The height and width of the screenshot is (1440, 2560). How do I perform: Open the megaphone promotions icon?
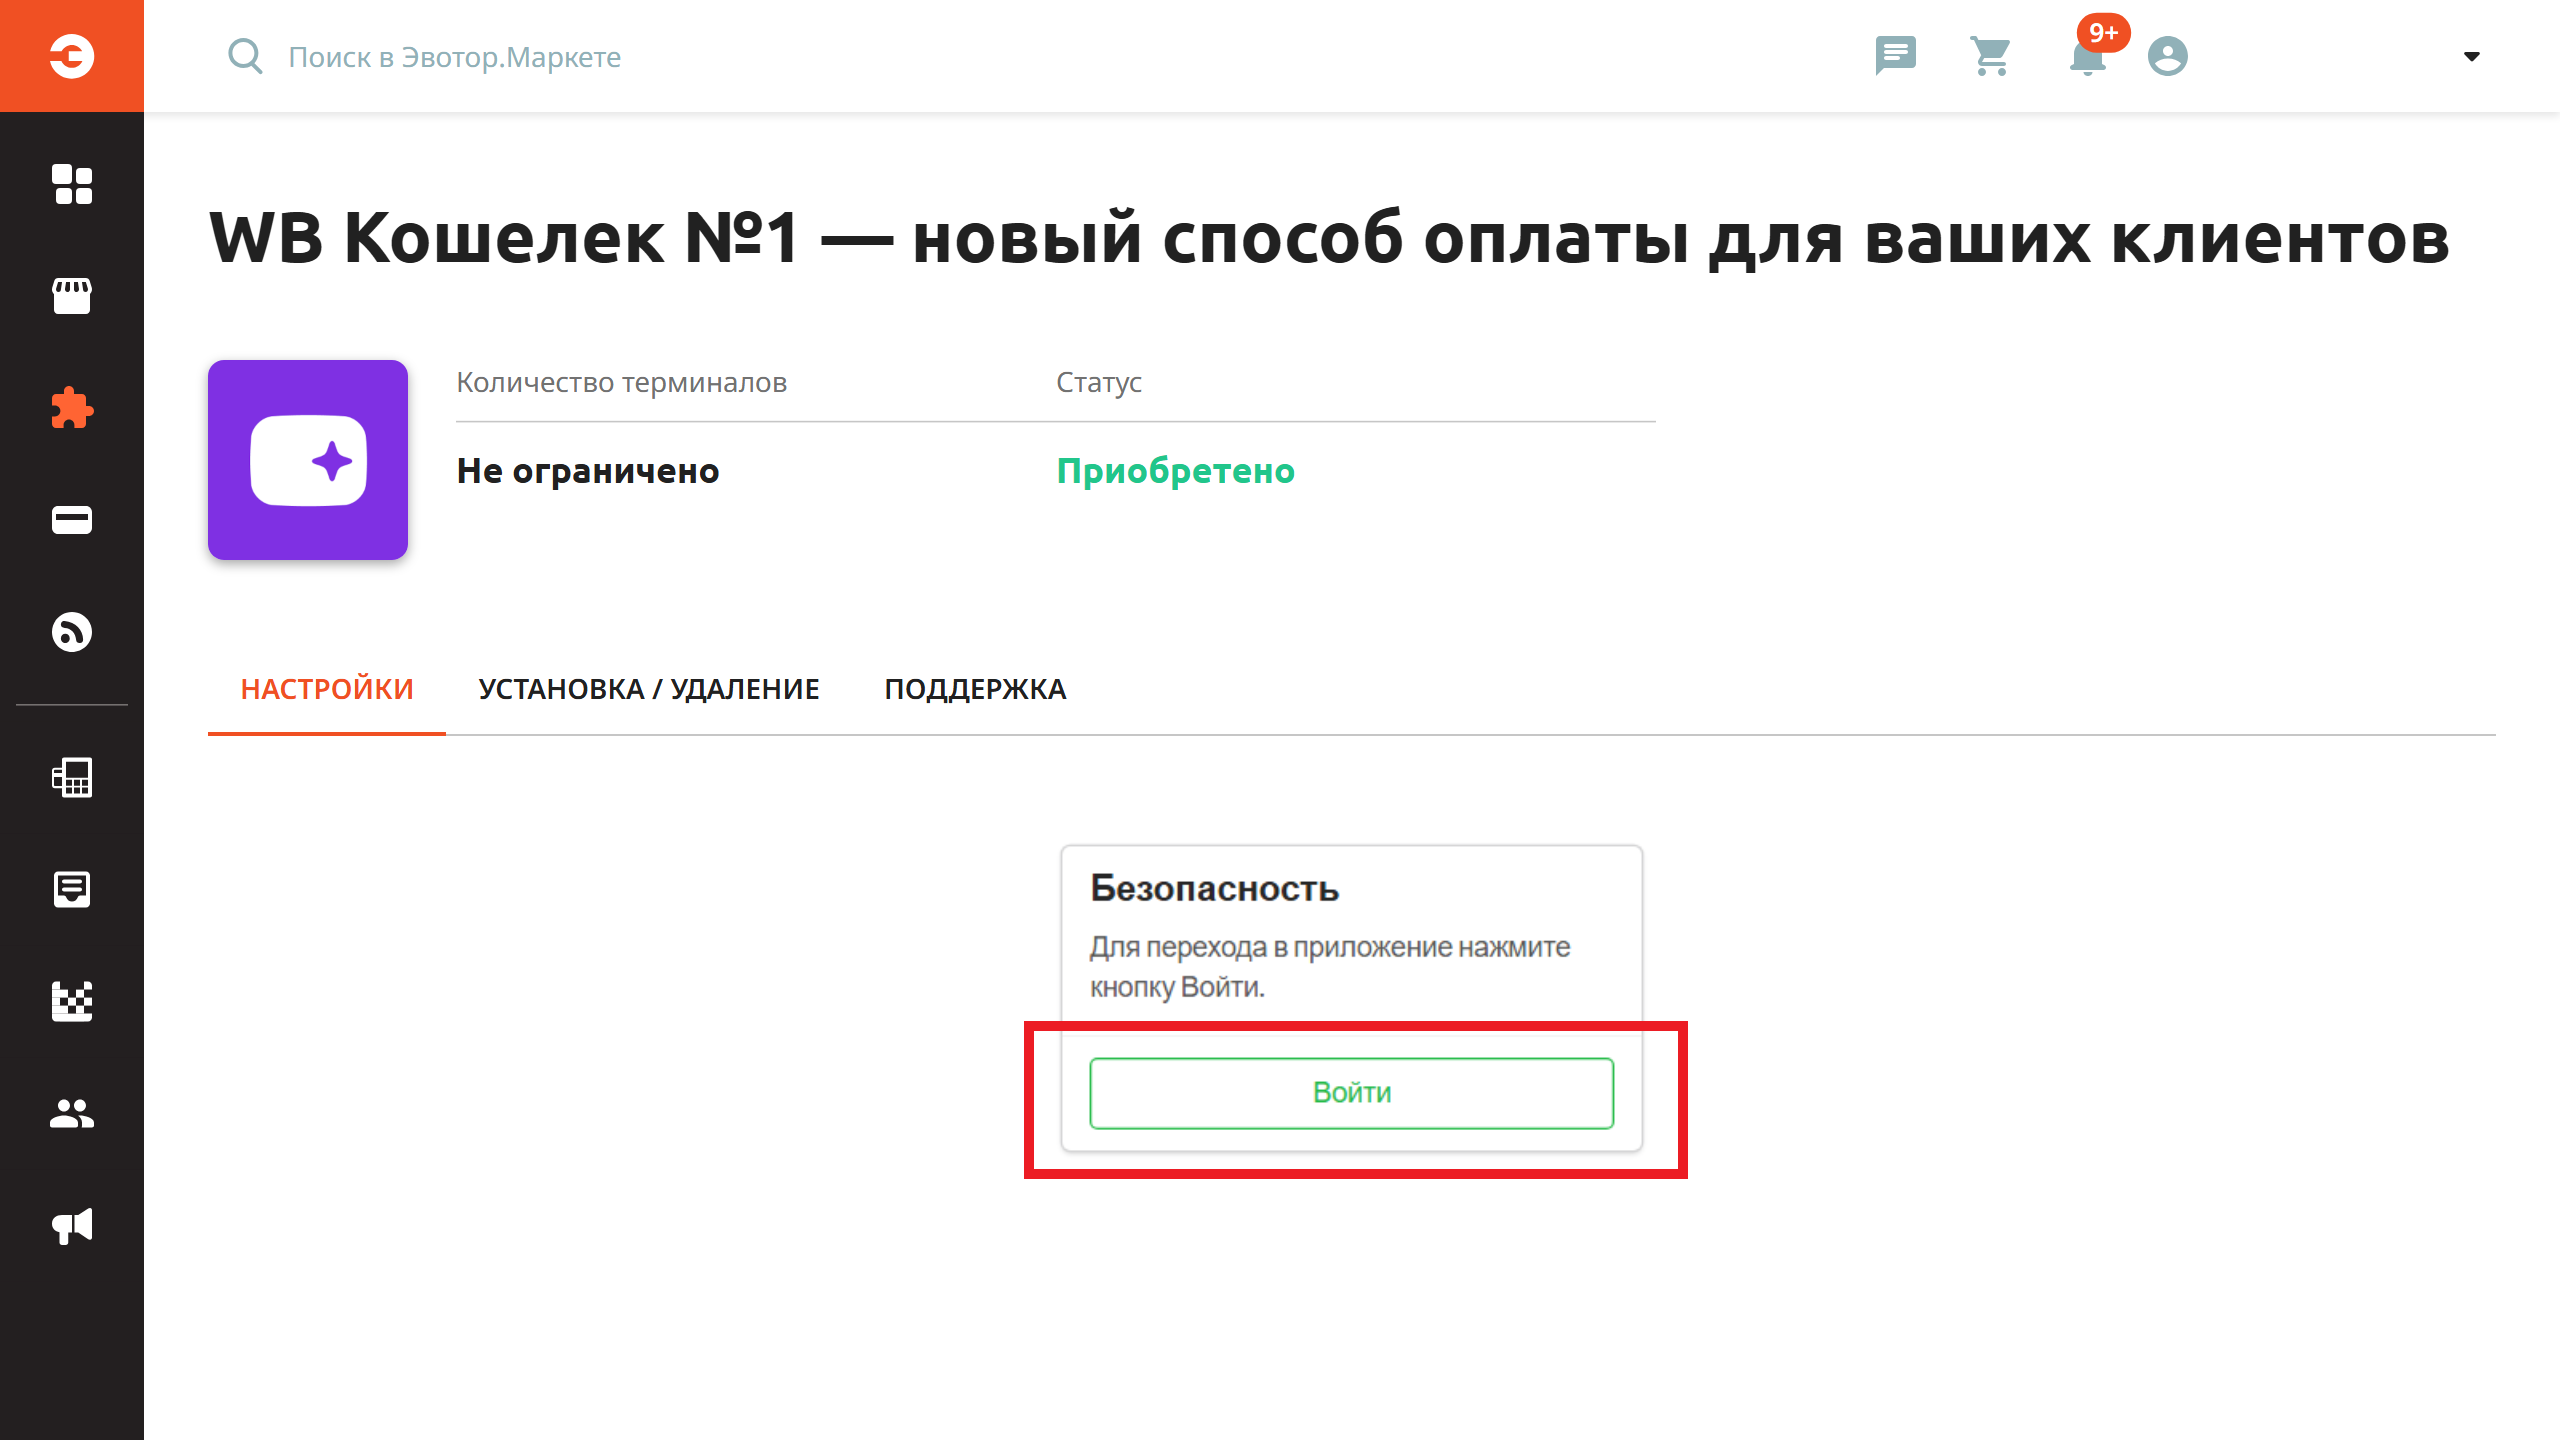(72, 1225)
